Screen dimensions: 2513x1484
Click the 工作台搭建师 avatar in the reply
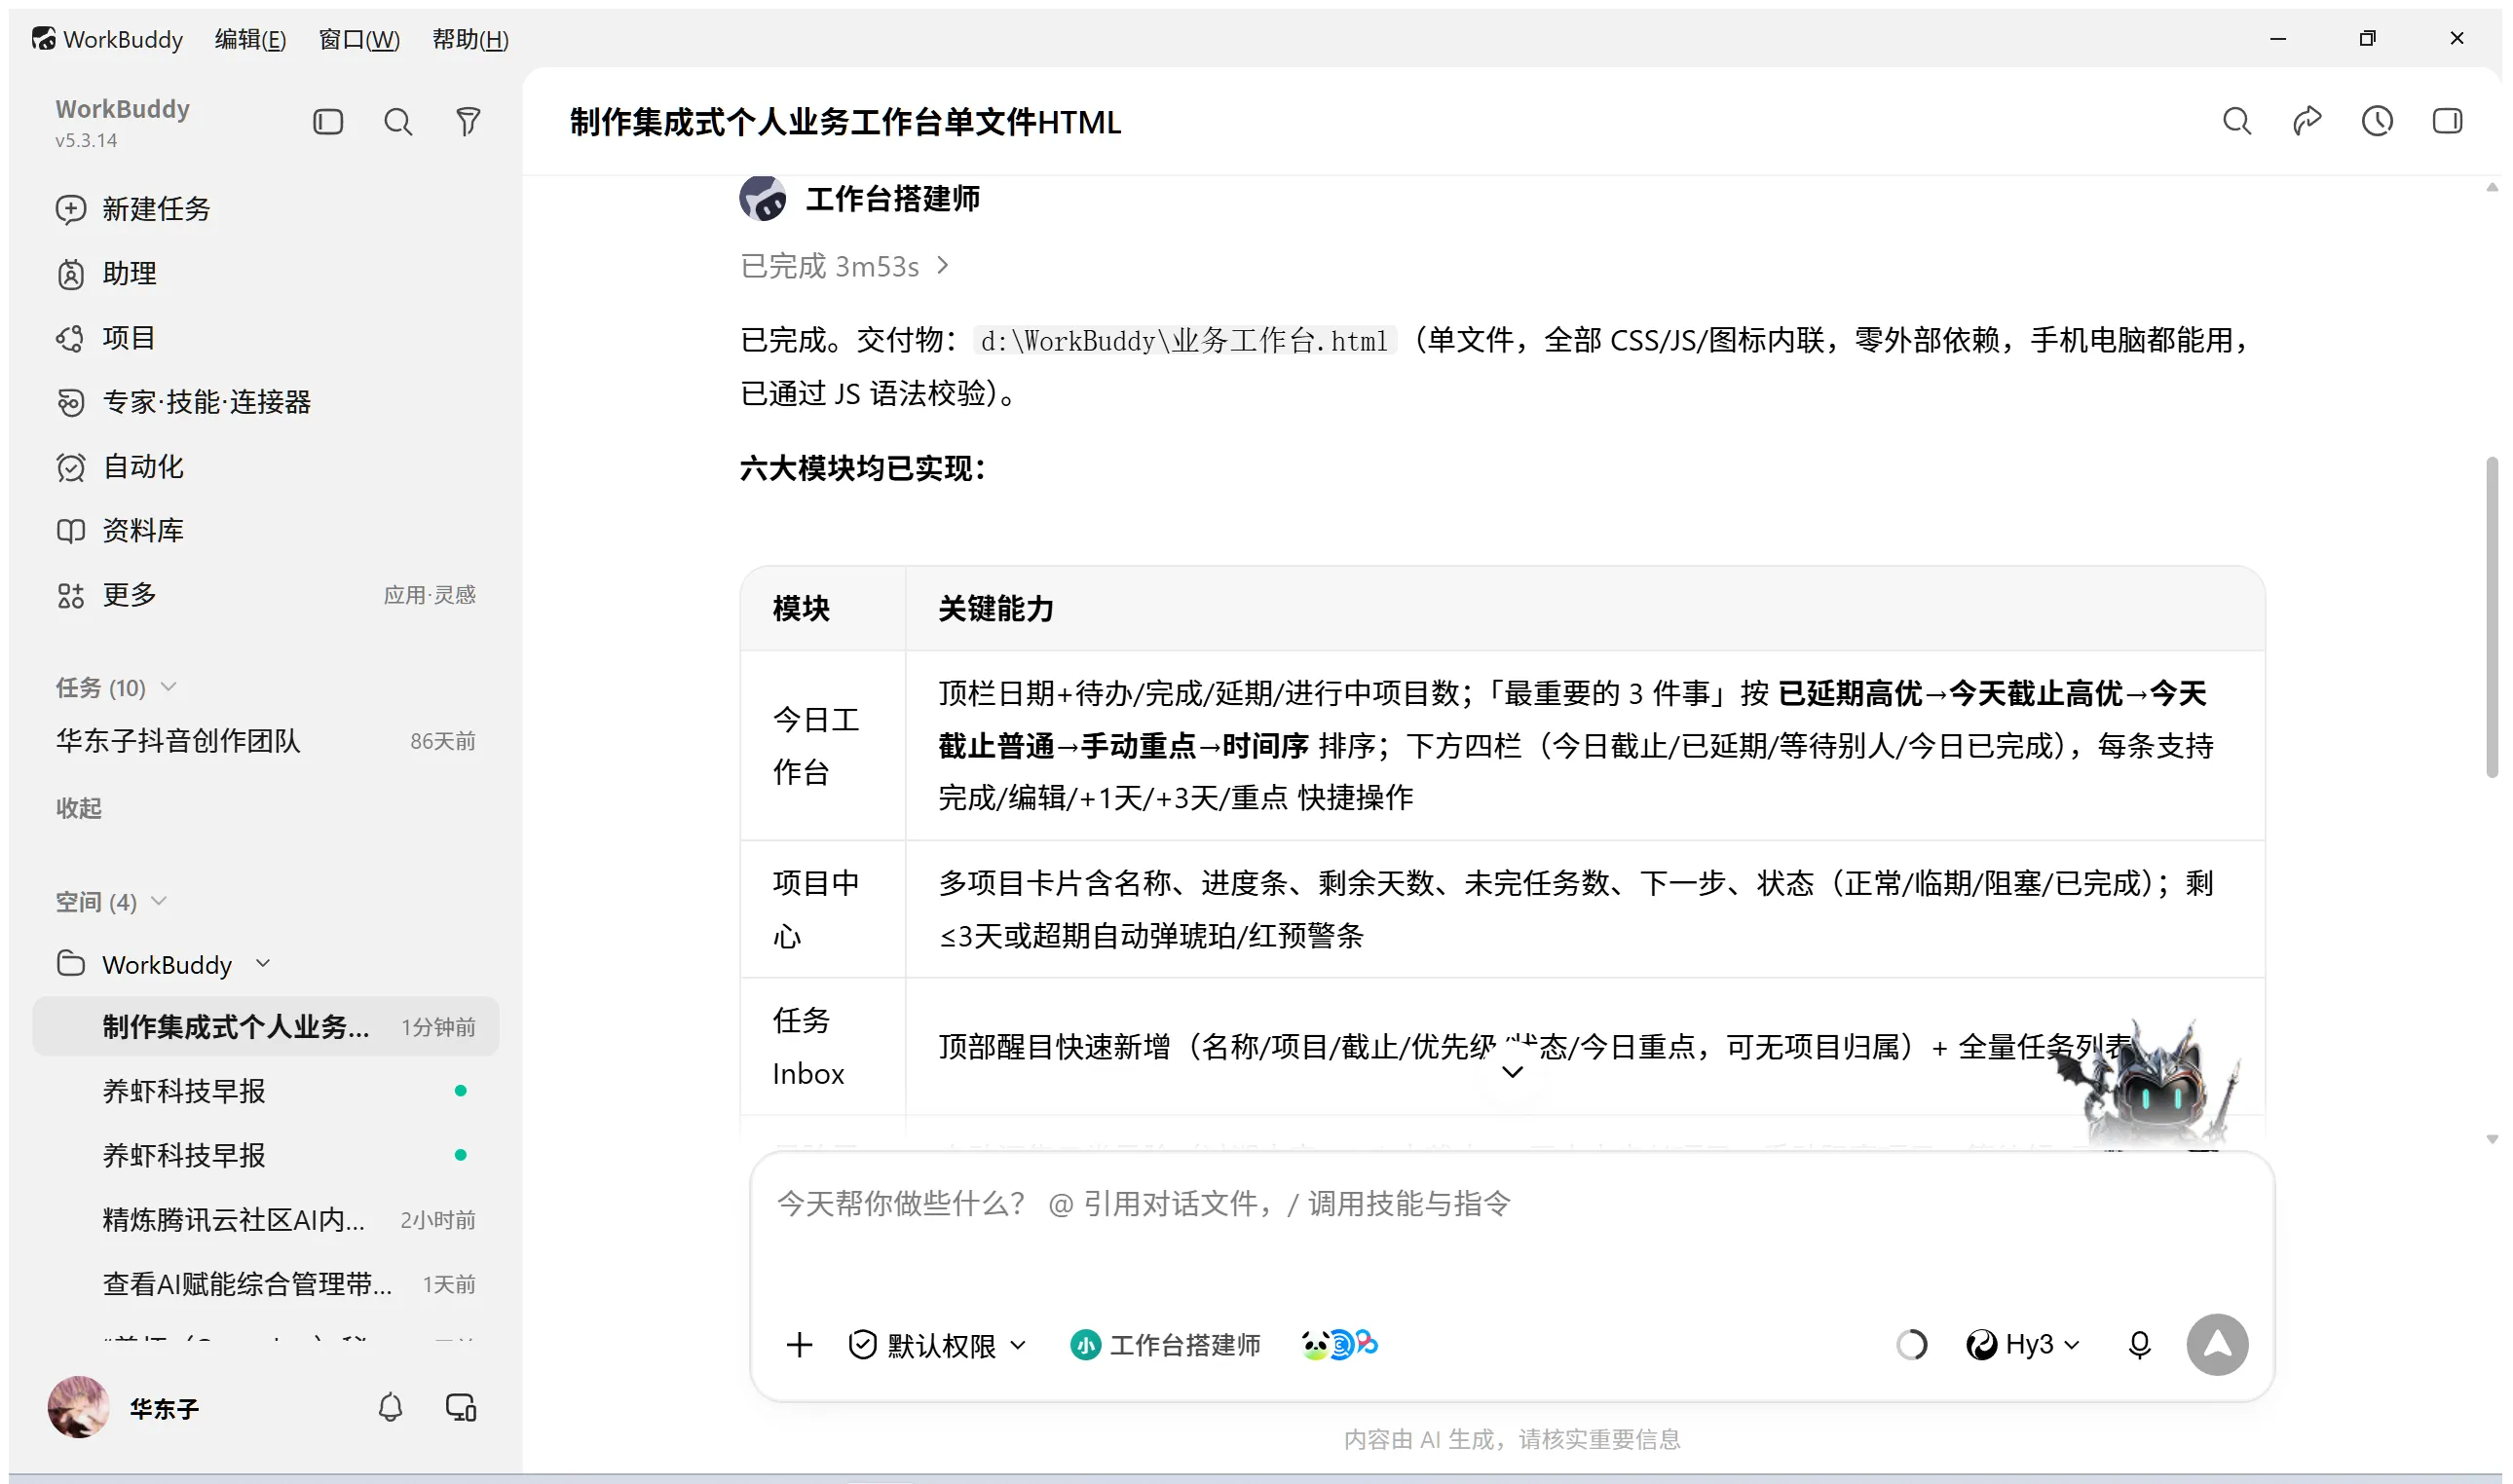tap(763, 198)
